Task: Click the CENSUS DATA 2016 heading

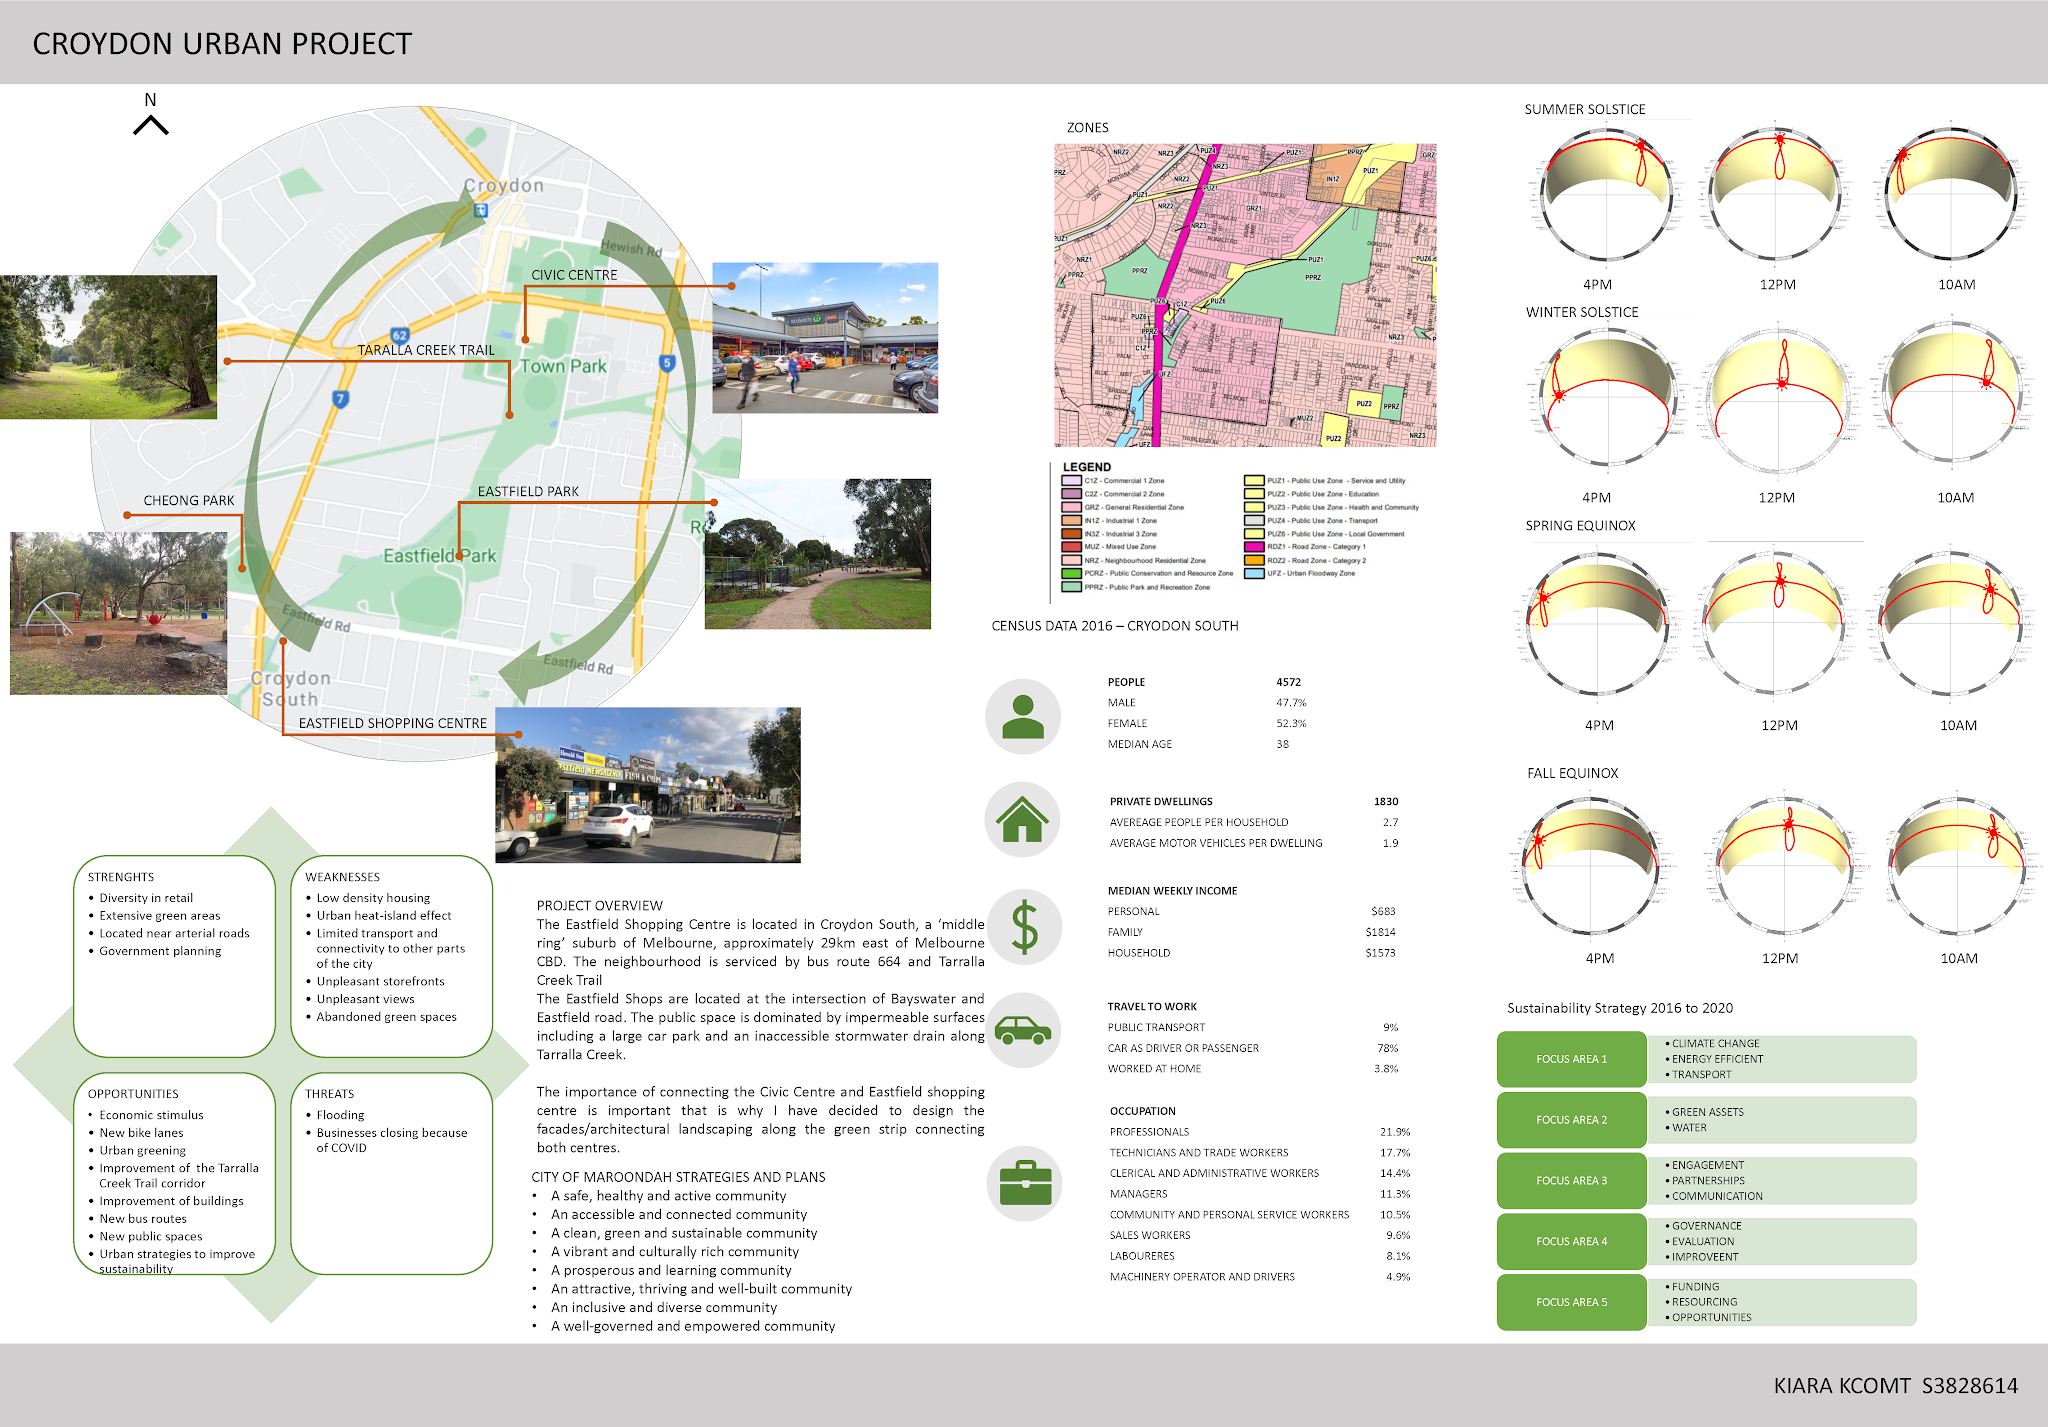Action: 1115,626
